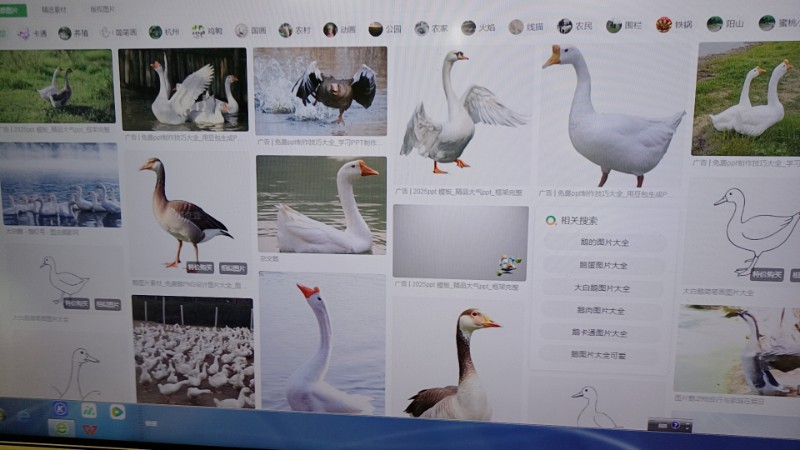Open the grey goose standing cutout image

[x=190, y=214]
